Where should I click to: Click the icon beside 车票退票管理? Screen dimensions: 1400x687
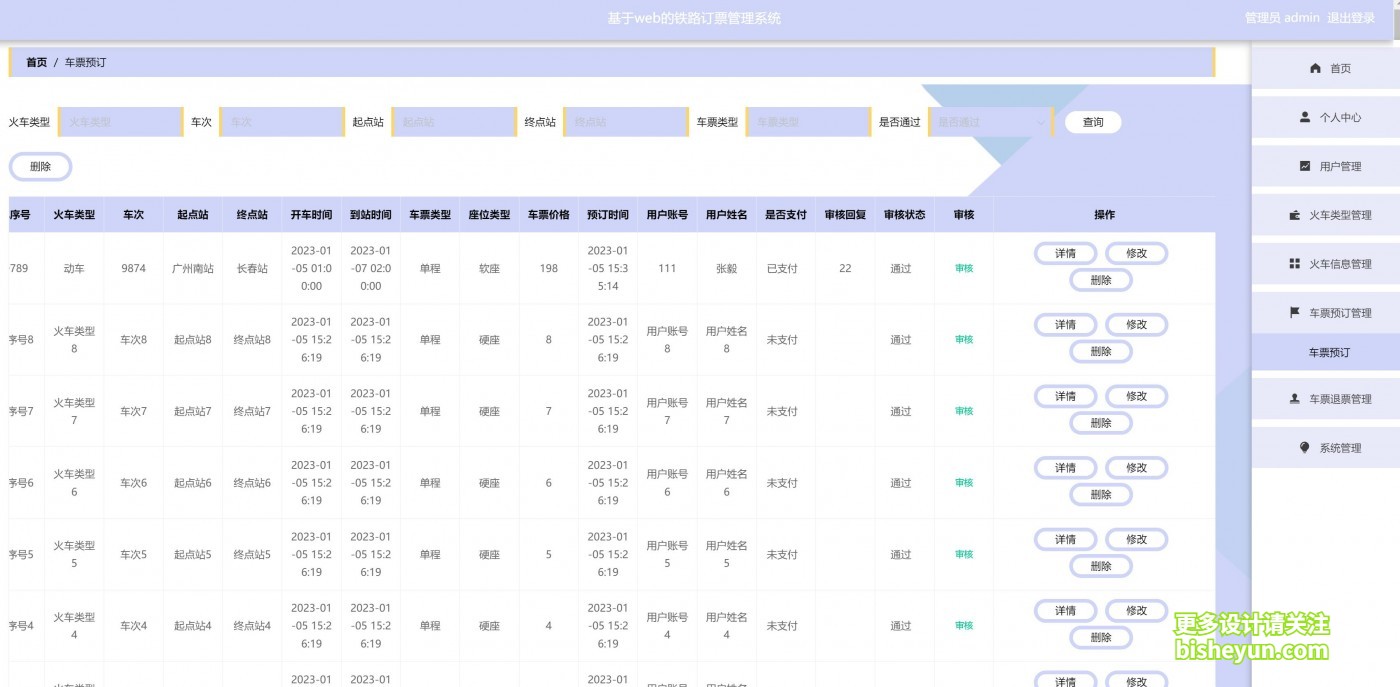tap(1295, 399)
